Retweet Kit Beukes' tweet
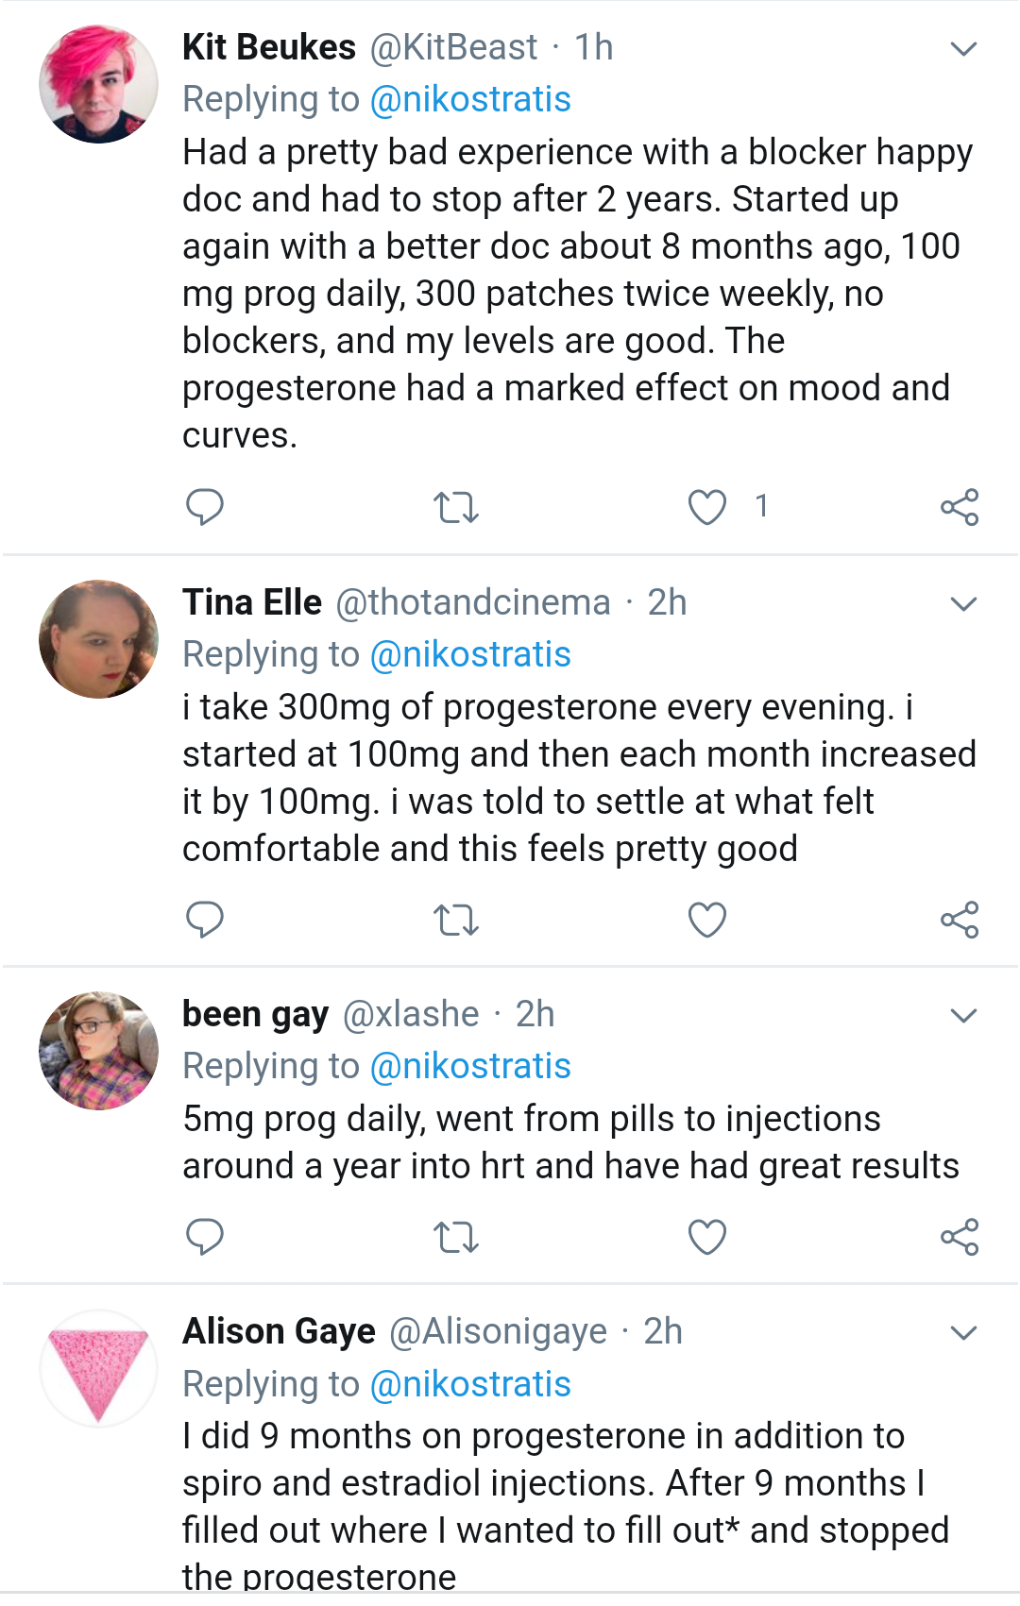The height and width of the screenshot is (1606, 1020). 457,508
